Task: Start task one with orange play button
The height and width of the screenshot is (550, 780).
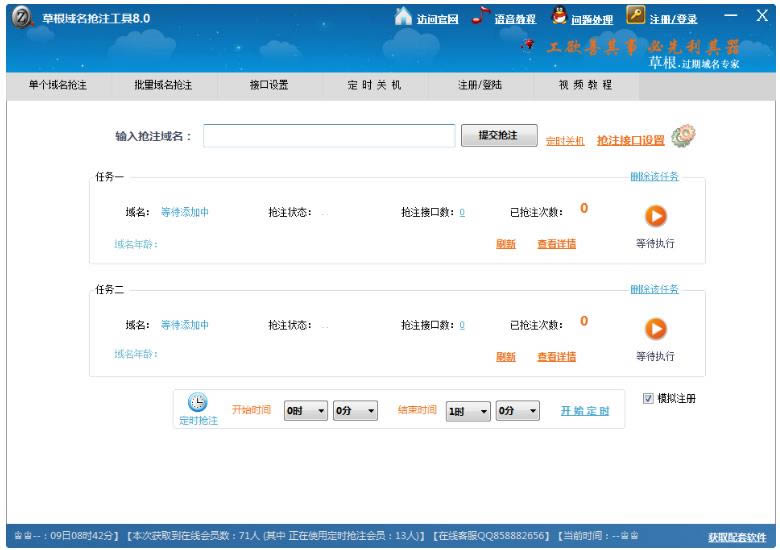Action: click(655, 215)
